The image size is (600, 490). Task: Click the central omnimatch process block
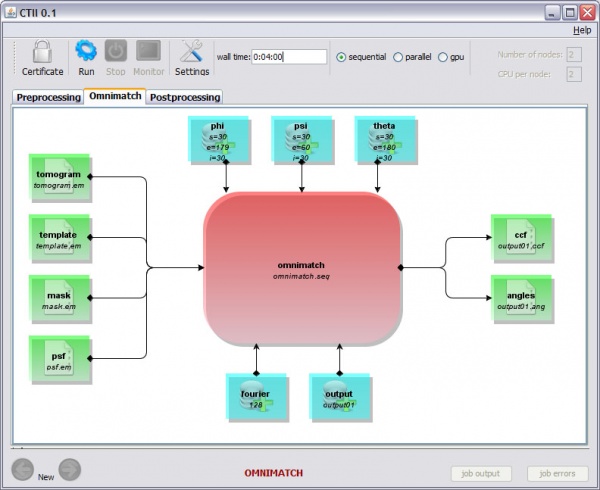(300, 268)
